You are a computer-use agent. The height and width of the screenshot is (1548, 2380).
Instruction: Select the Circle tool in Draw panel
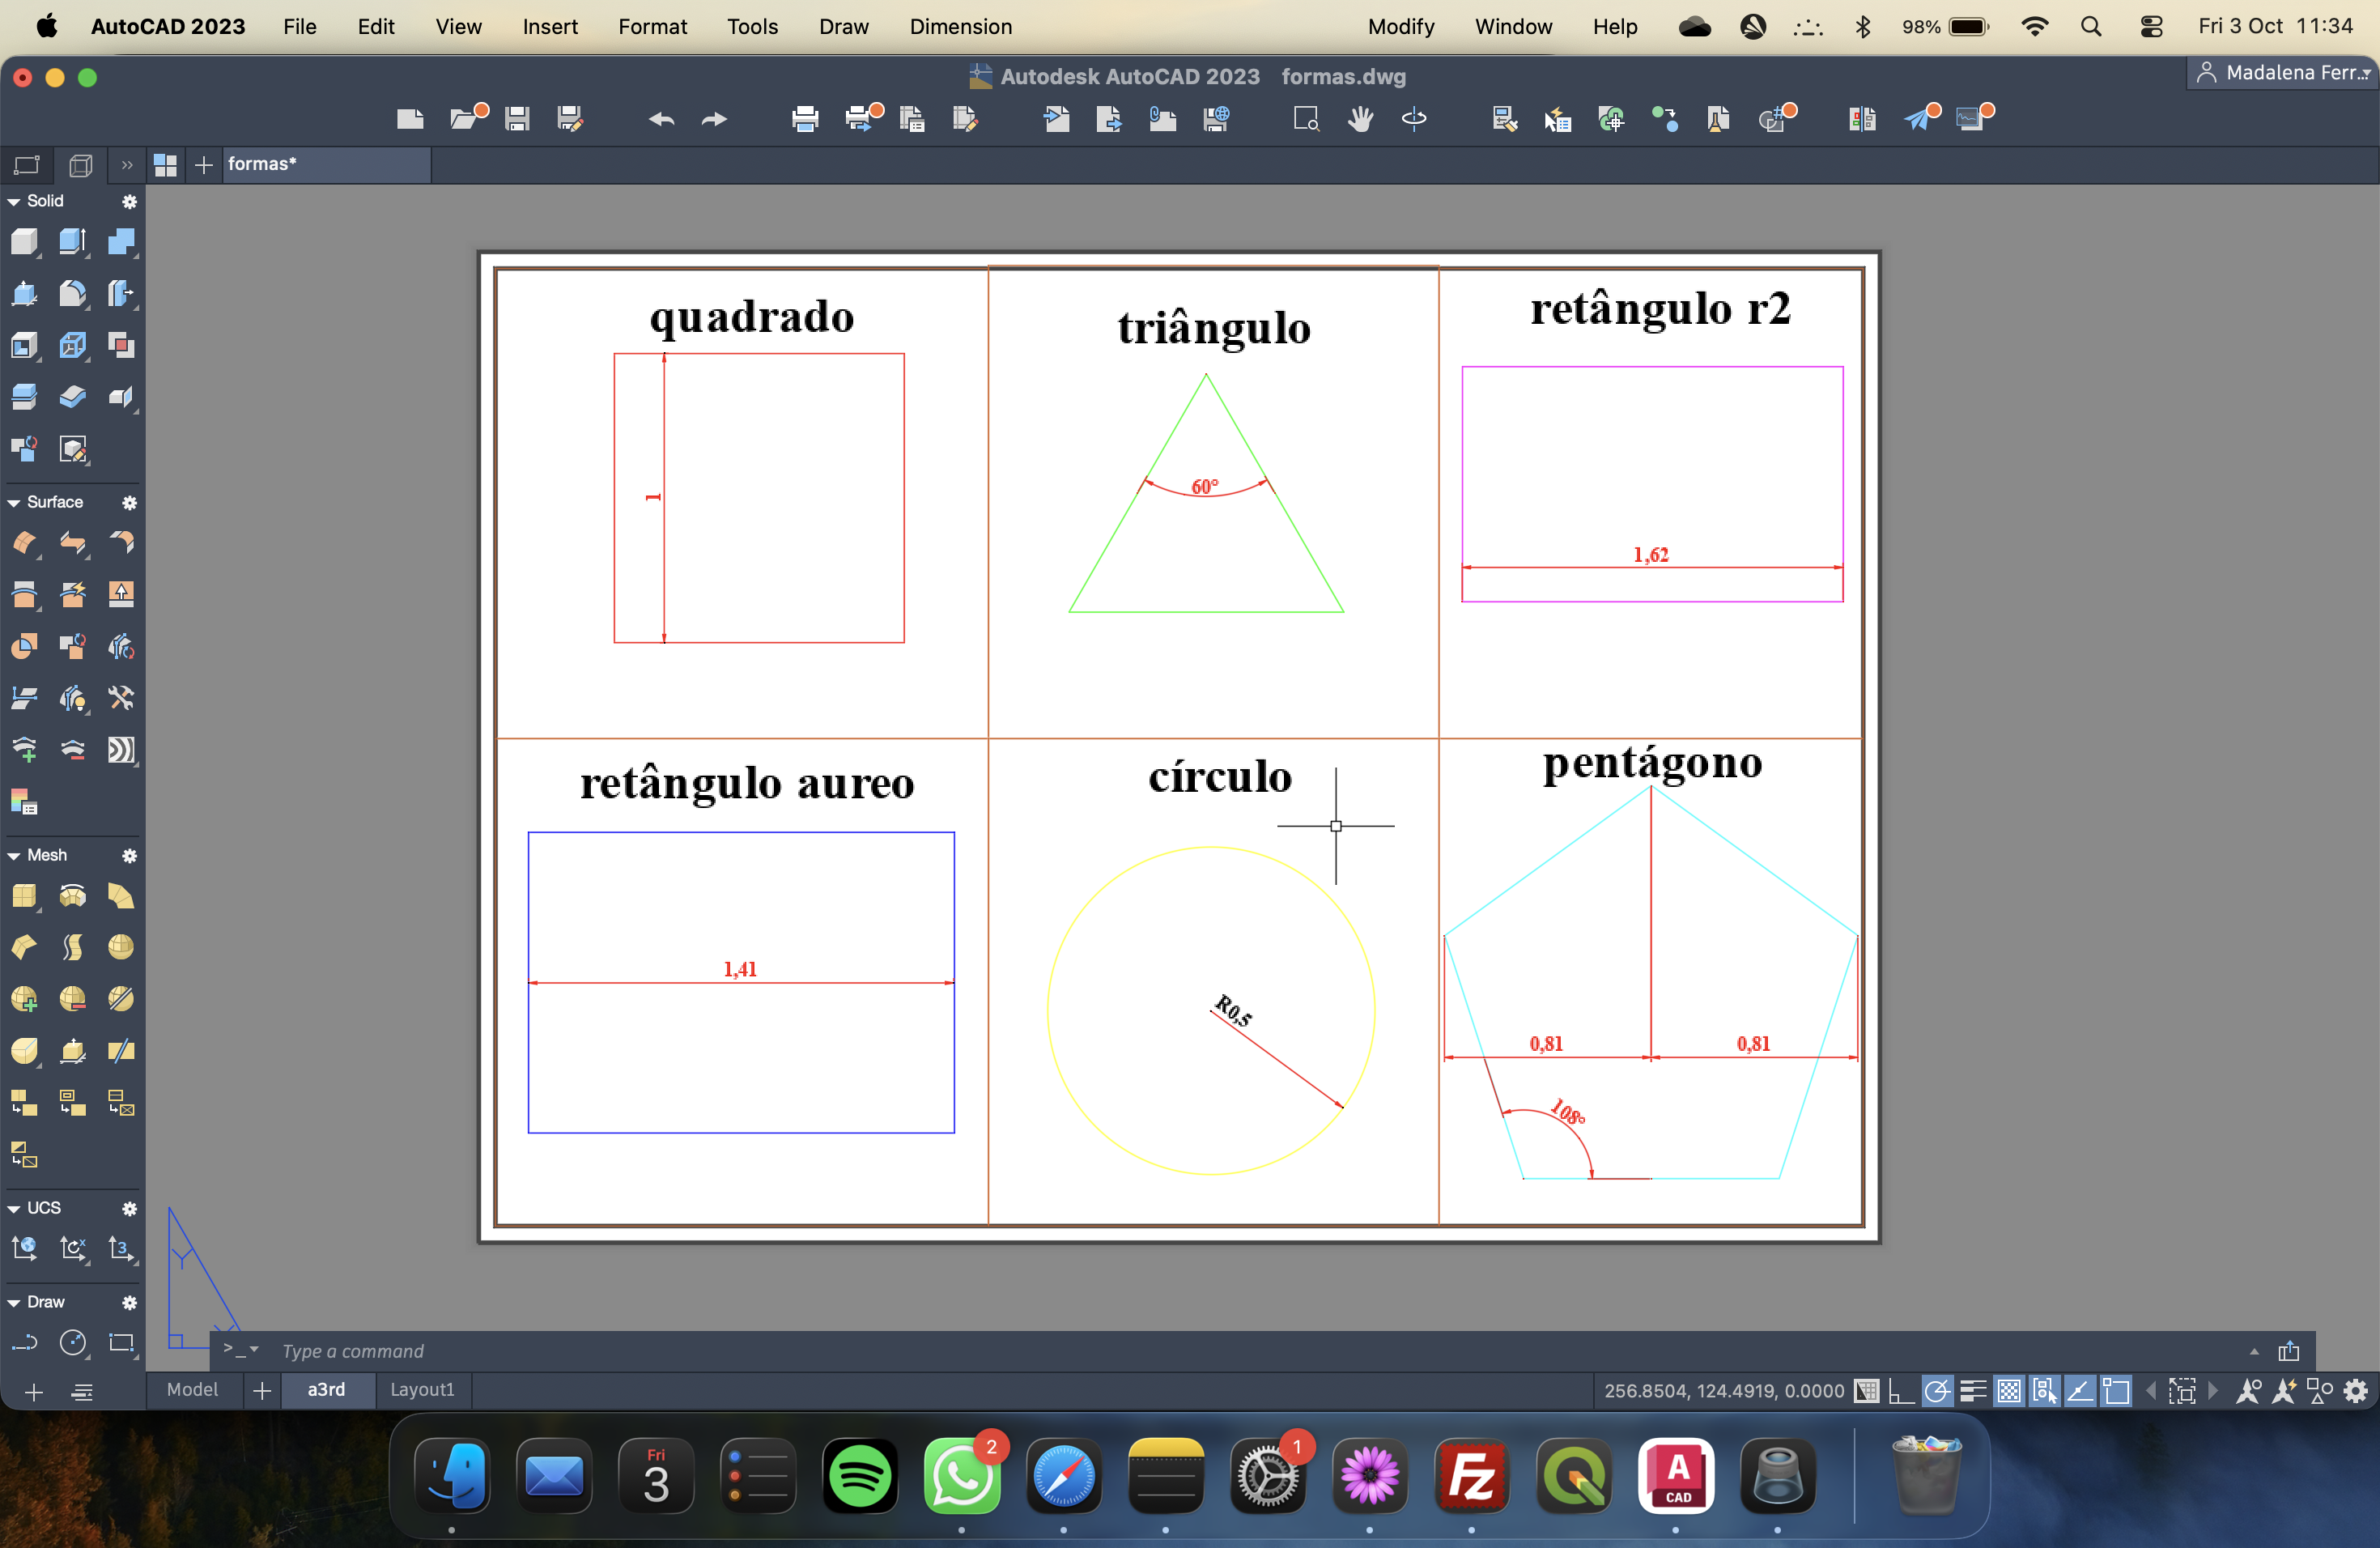point(73,1342)
